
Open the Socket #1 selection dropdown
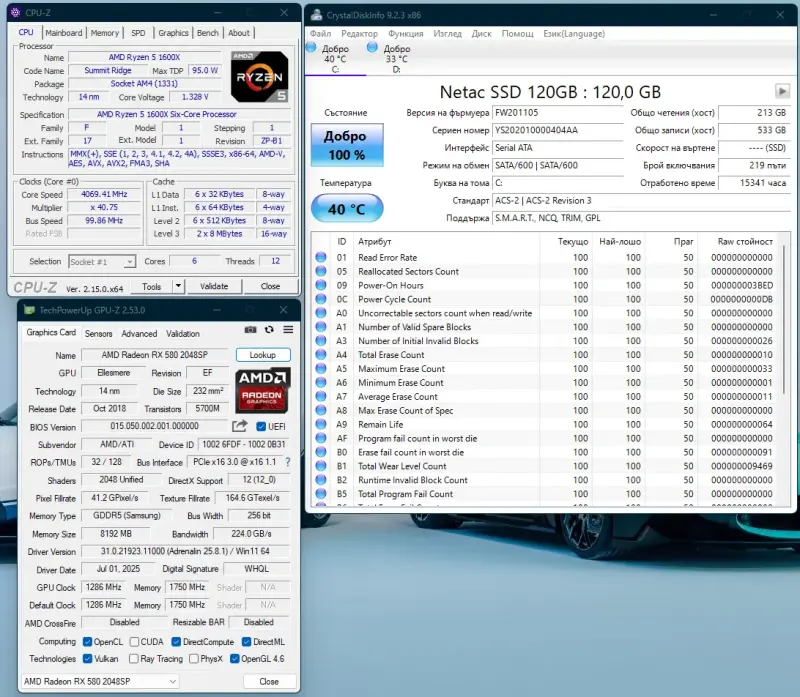point(102,262)
